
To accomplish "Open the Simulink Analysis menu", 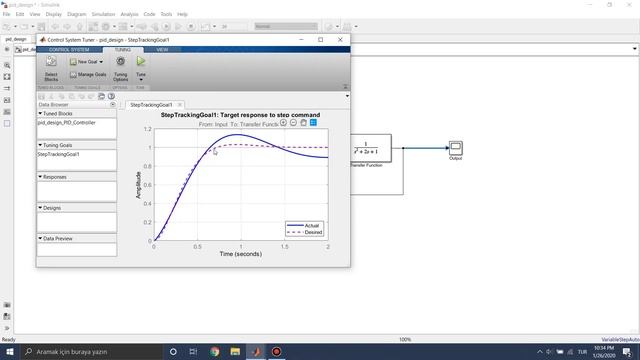I will (x=129, y=14).
